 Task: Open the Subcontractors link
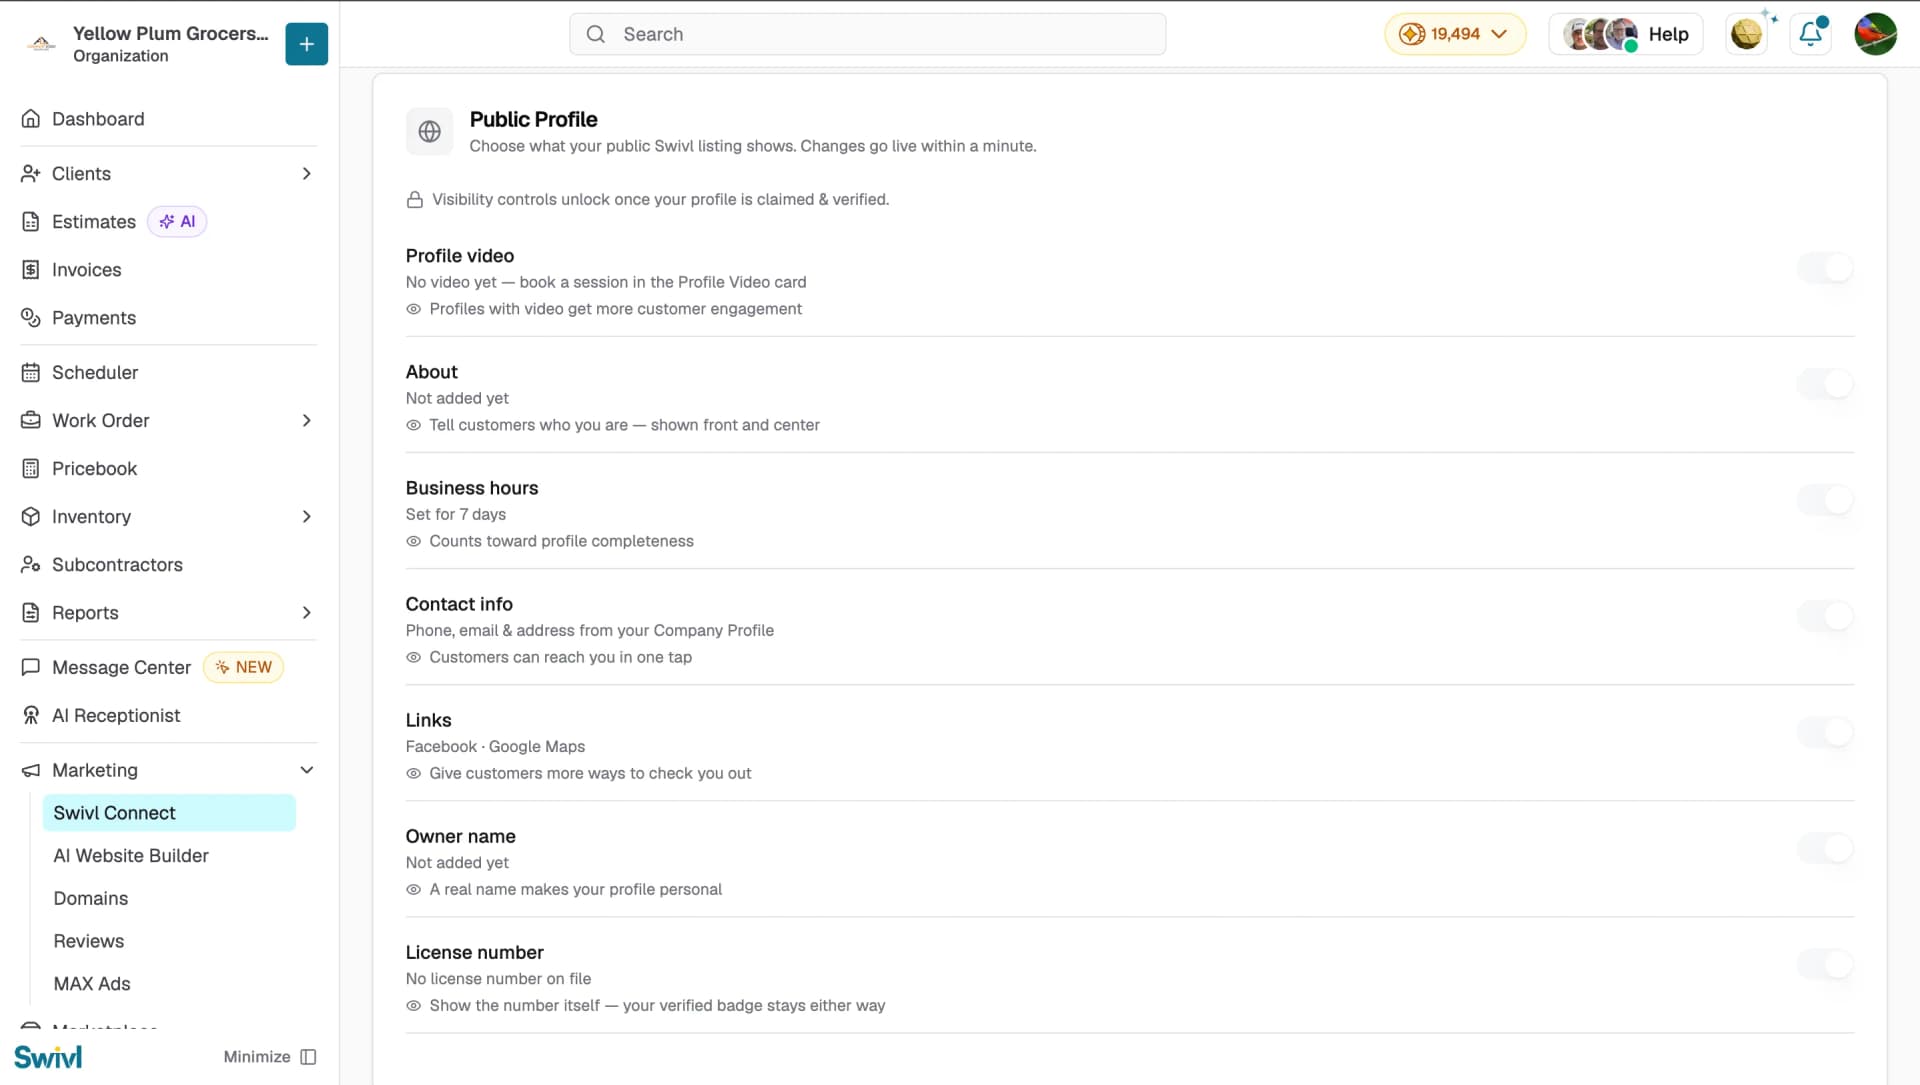[117, 565]
